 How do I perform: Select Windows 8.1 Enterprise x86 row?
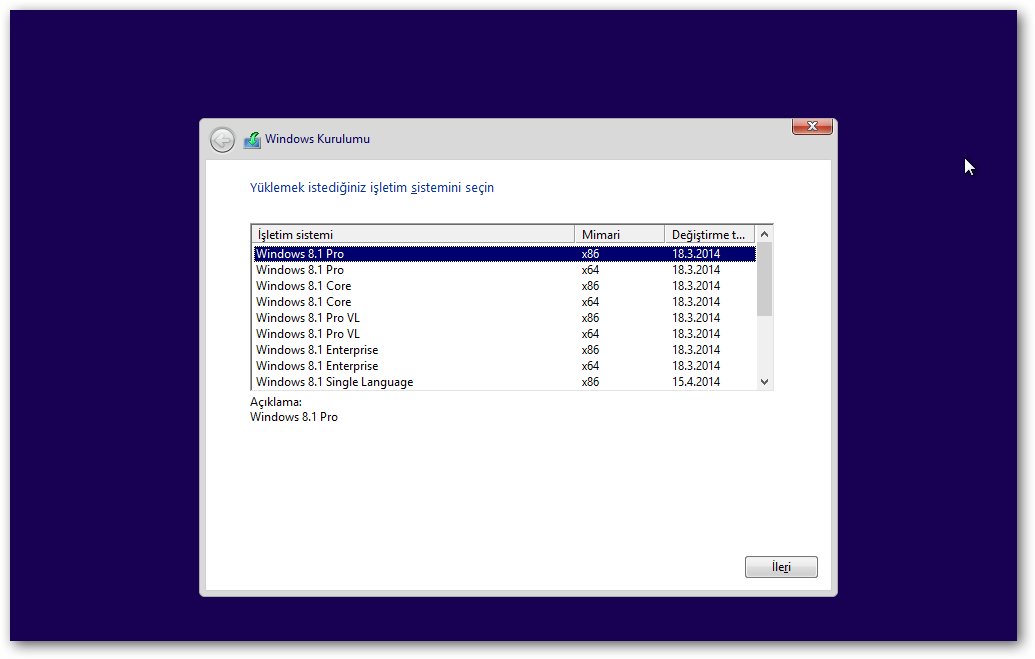[x=505, y=350]
